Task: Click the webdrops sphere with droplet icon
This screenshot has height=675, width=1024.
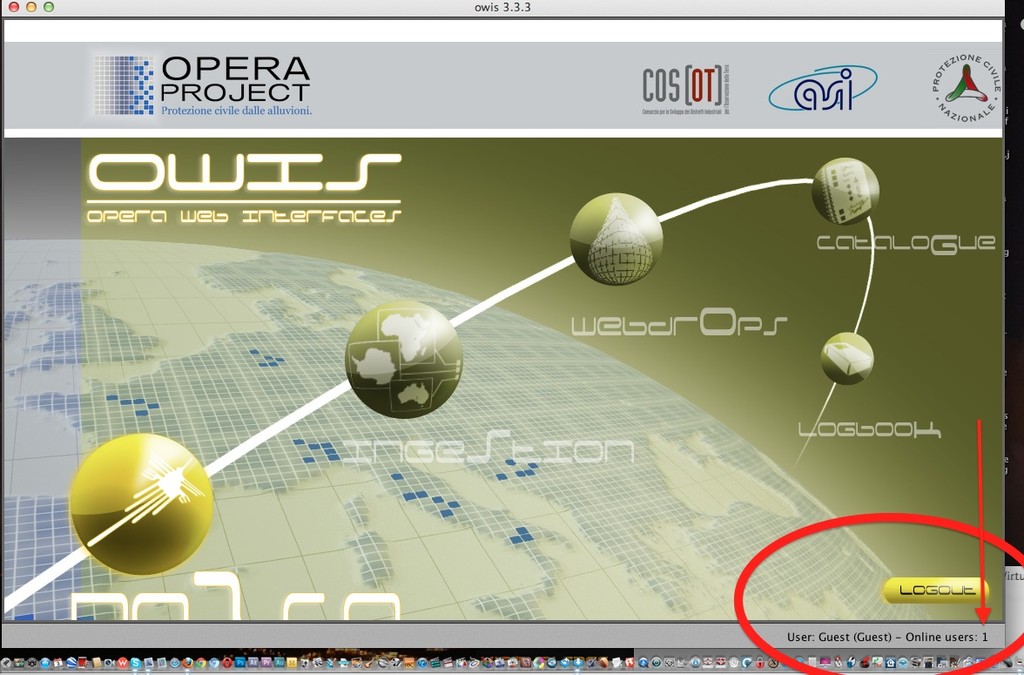Action: pyautogui.click(x=616, y=239)
